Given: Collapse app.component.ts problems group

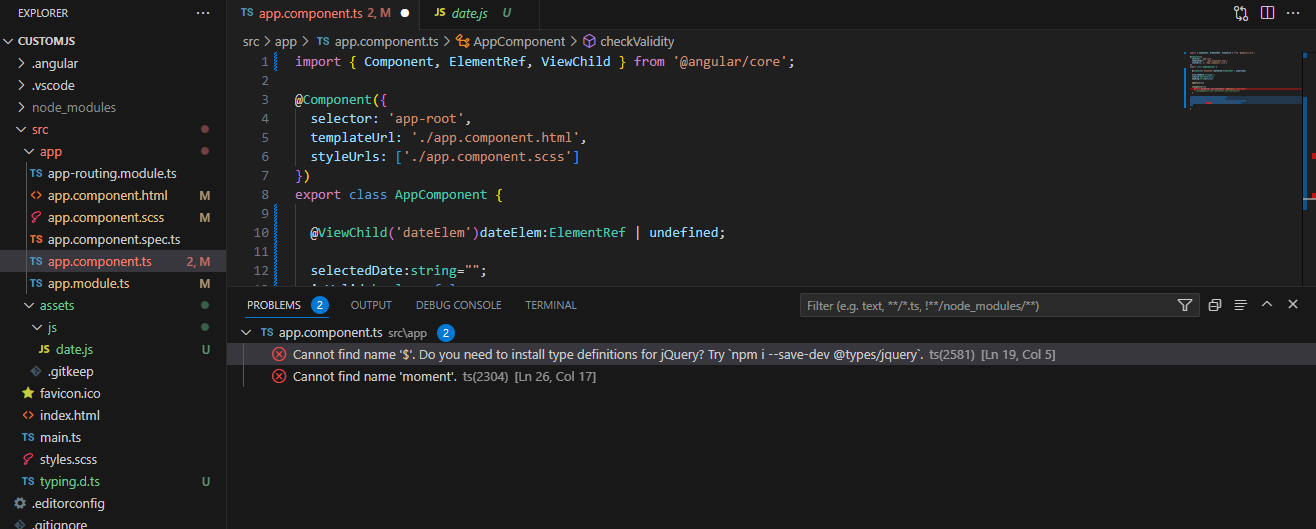Looking at the screenshot, I should pos(247,332).
